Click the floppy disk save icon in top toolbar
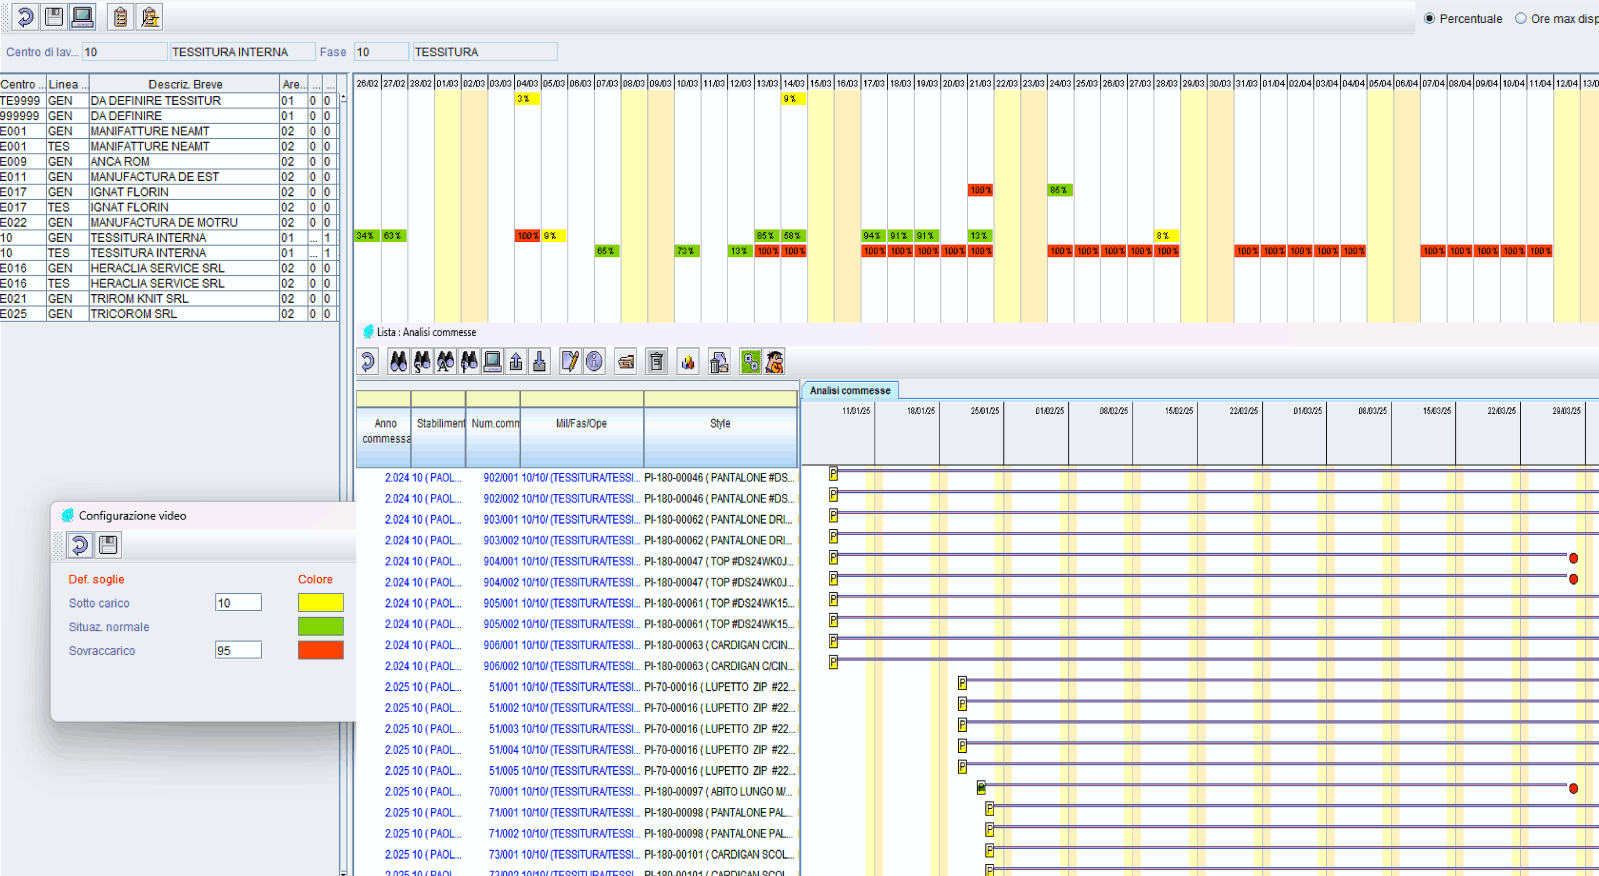The height and width of the screenshot is (876, 1599). [54, 17]
